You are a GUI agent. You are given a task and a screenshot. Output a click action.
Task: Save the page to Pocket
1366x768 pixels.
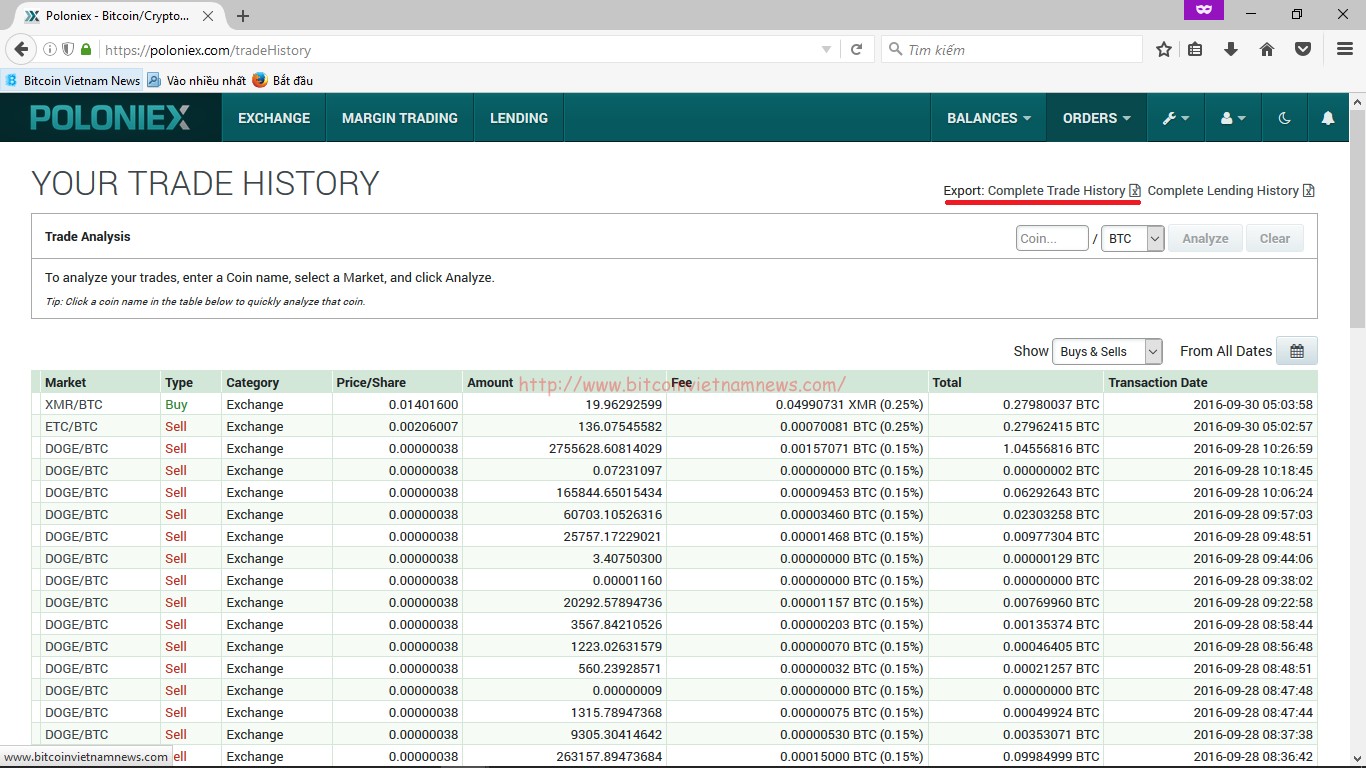(1303, 49)
